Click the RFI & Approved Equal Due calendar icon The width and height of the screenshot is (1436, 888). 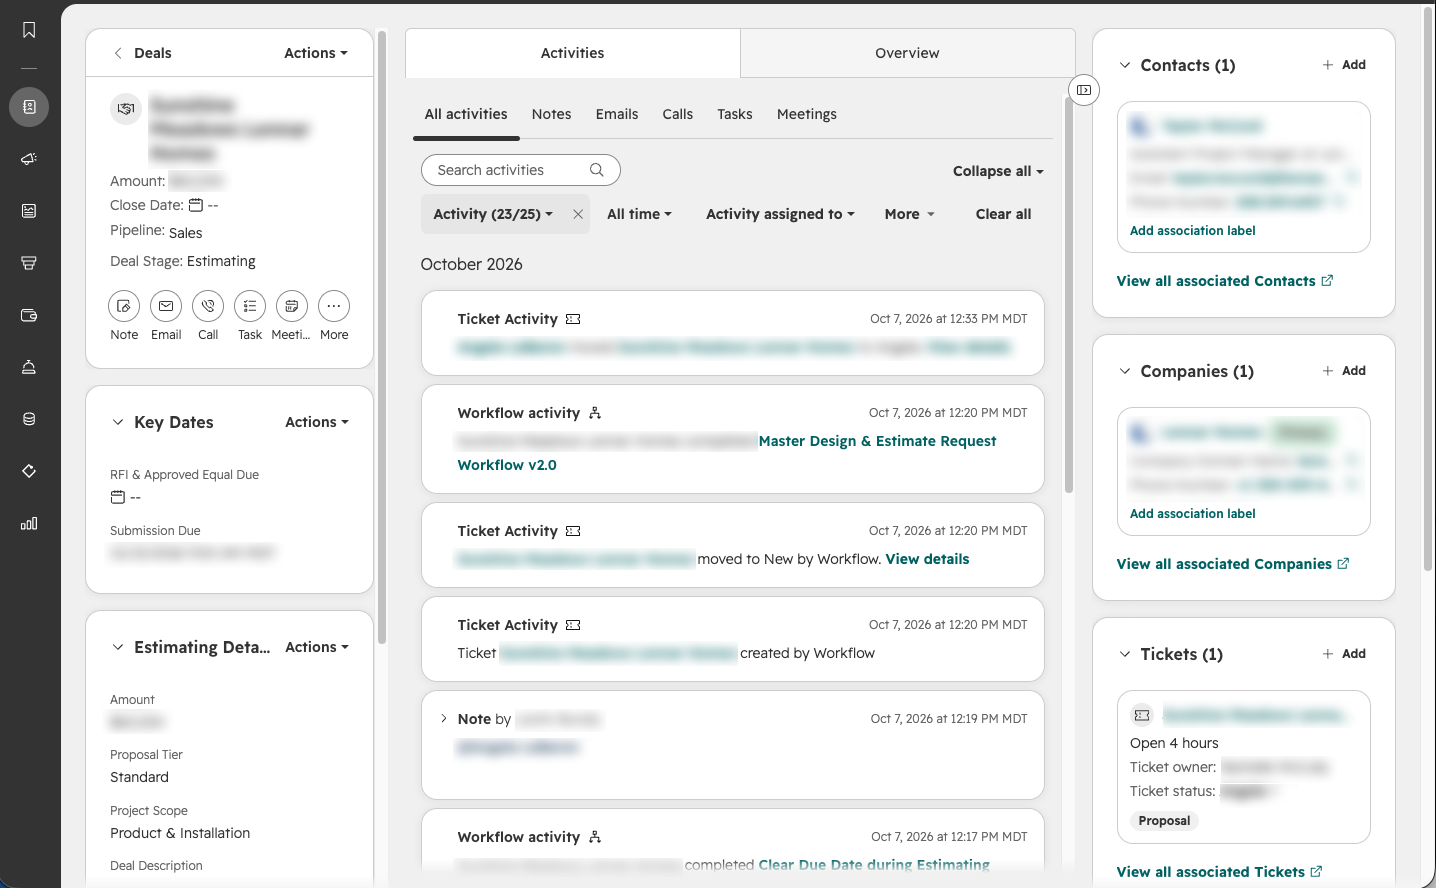click(118, 497)
